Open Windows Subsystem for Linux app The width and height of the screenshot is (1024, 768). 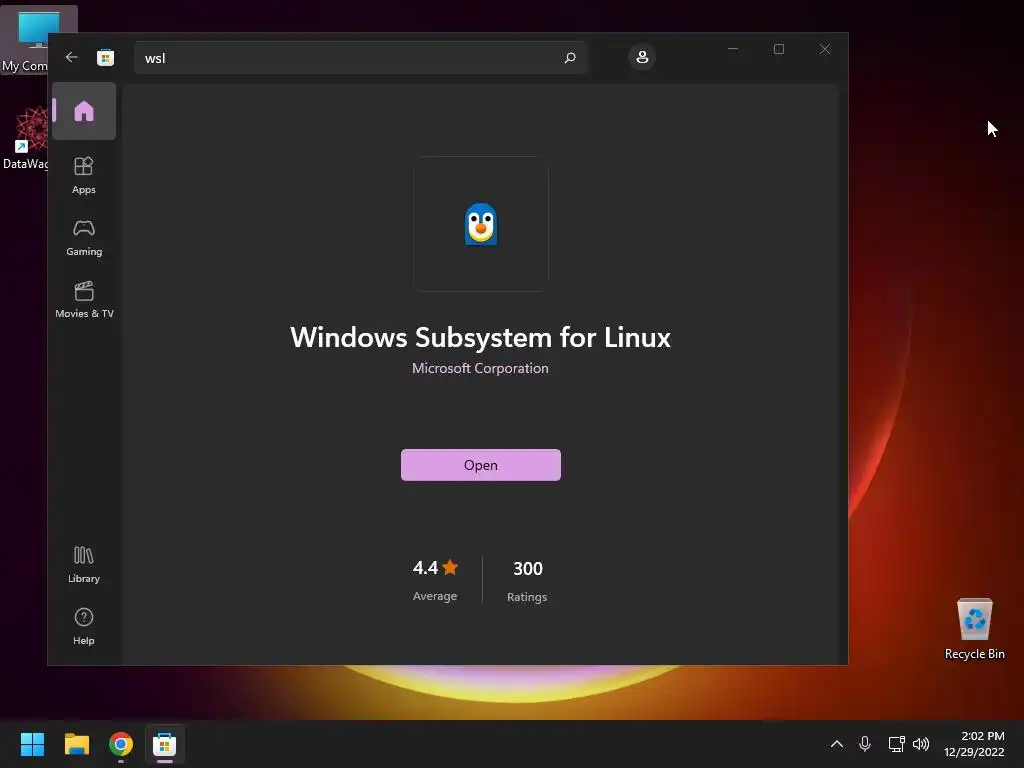pyautogui.click(x=481, y=465)
